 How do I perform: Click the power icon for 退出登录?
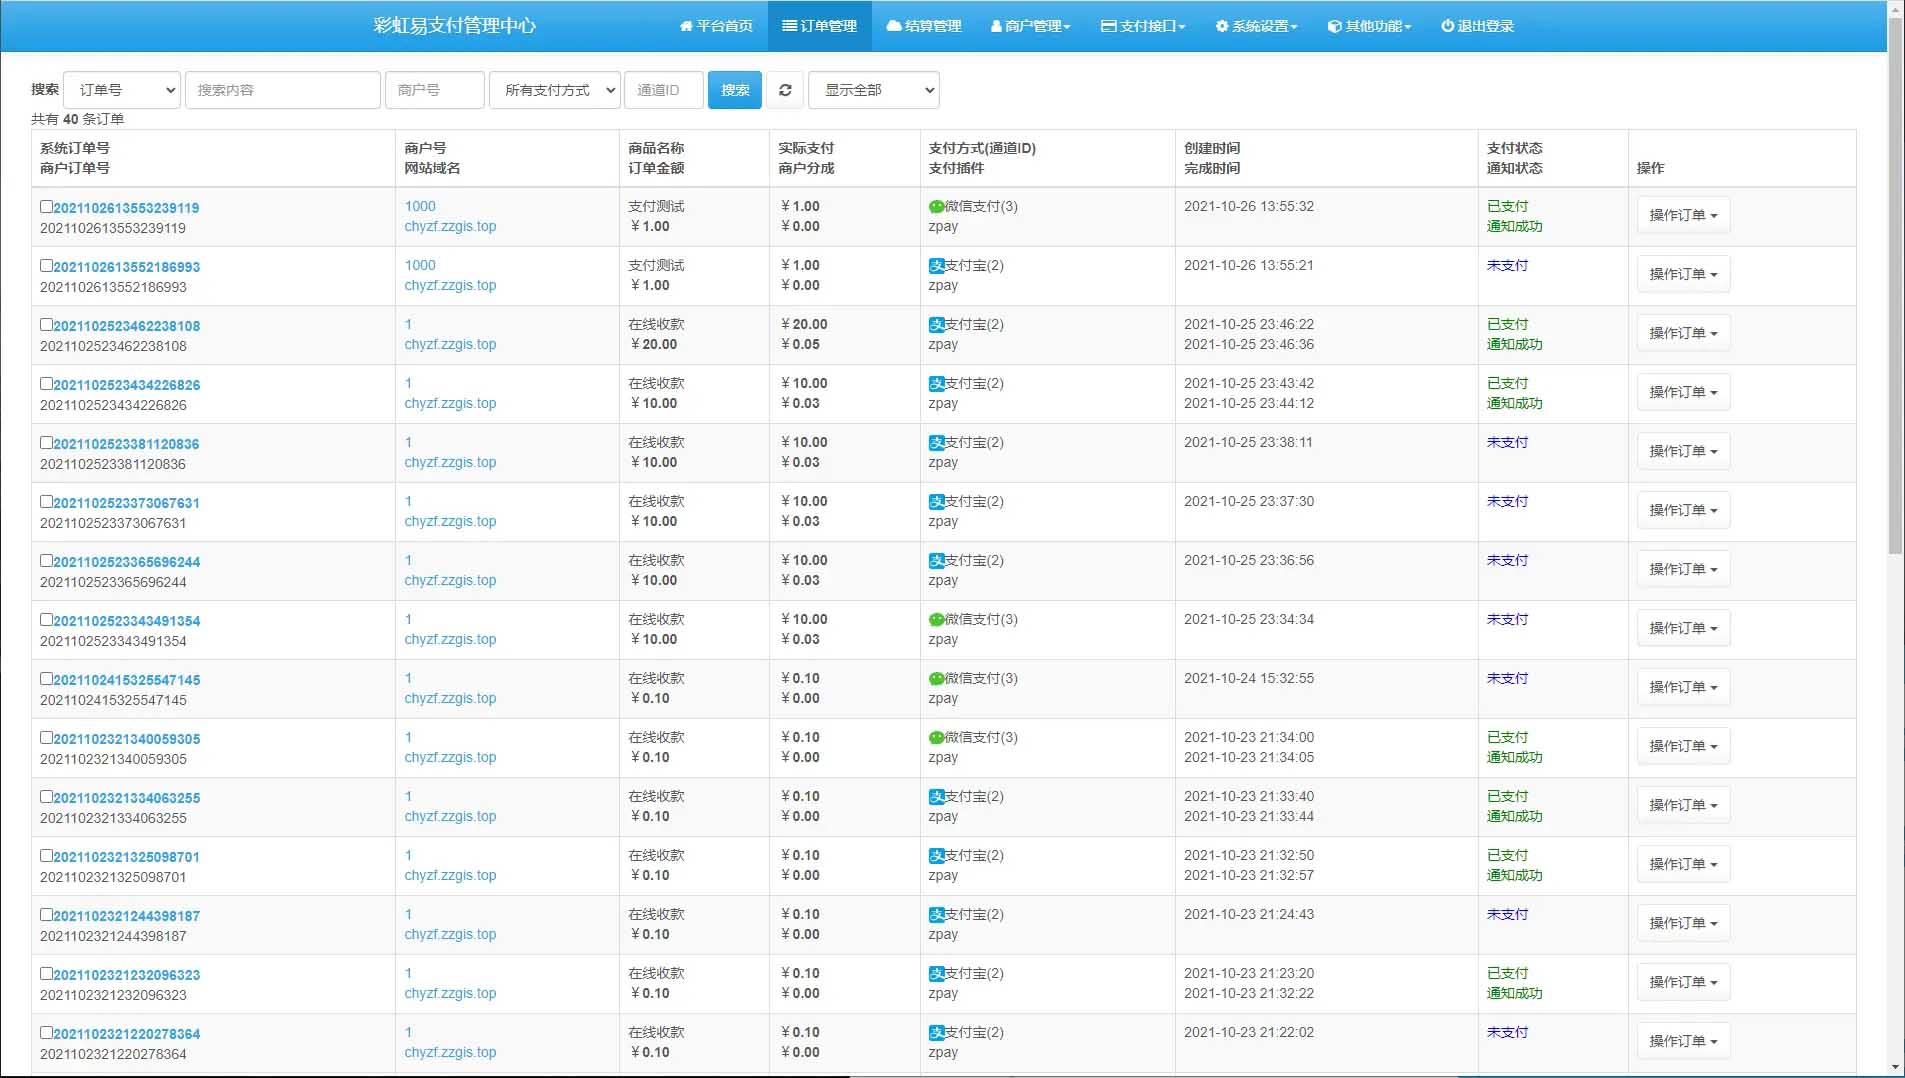1447,26
